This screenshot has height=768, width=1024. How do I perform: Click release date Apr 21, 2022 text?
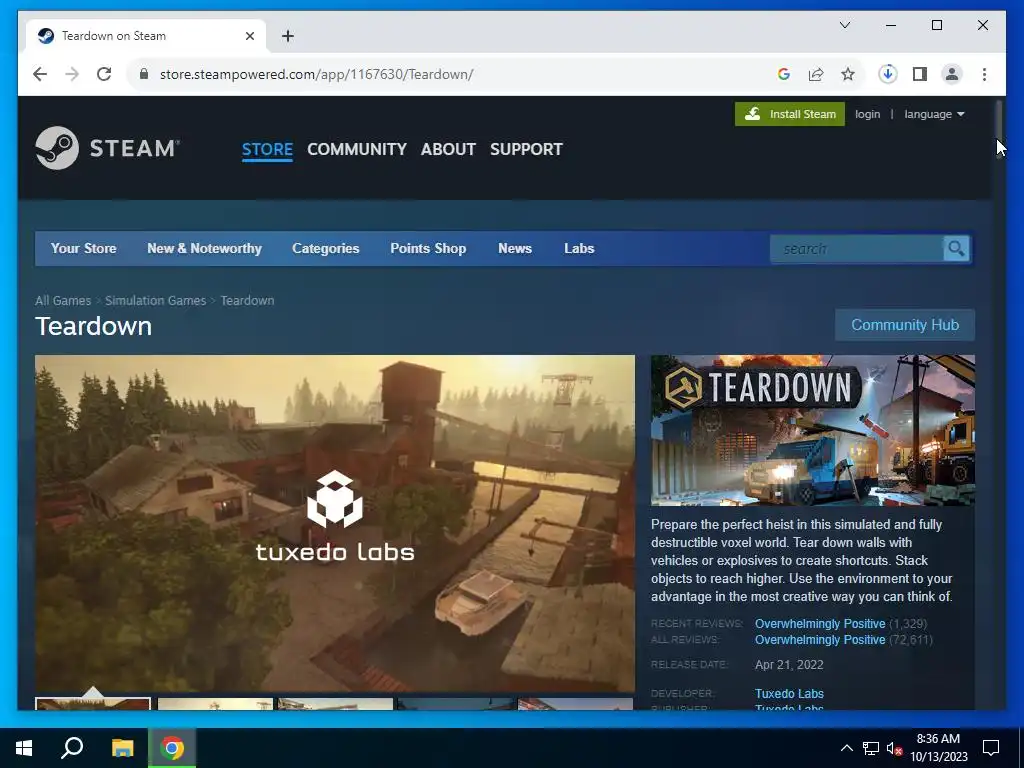click(x=789, y=665)
